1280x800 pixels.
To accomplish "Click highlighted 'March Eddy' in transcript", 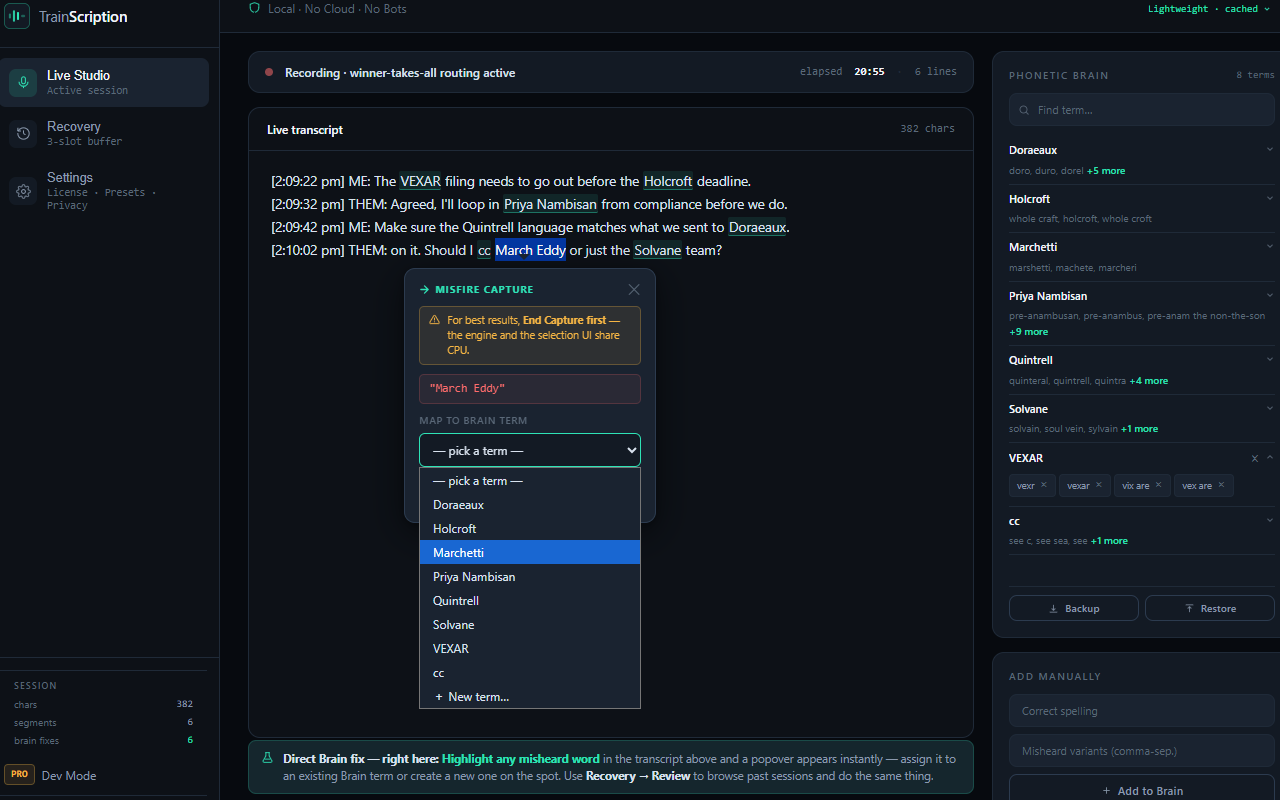I will point(530,250).
